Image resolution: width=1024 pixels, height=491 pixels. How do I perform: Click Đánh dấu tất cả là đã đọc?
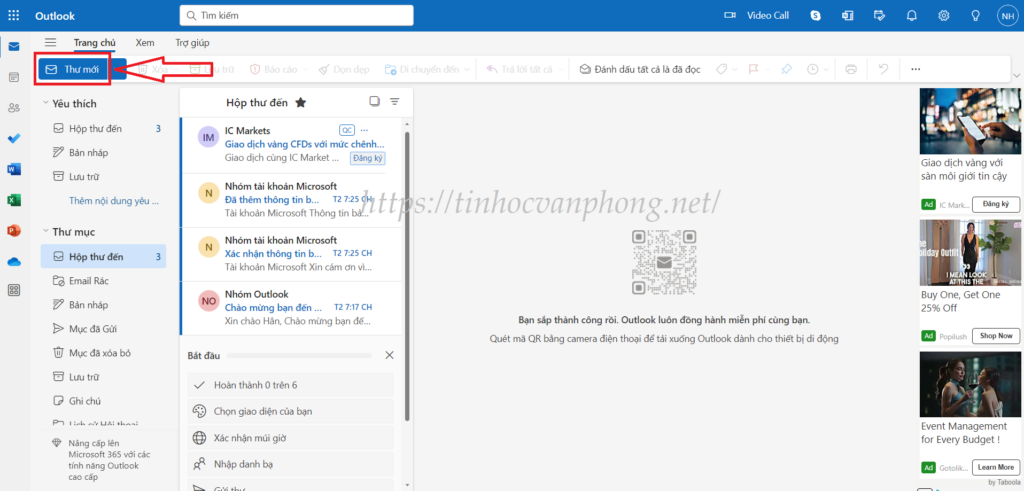[641, 69]
